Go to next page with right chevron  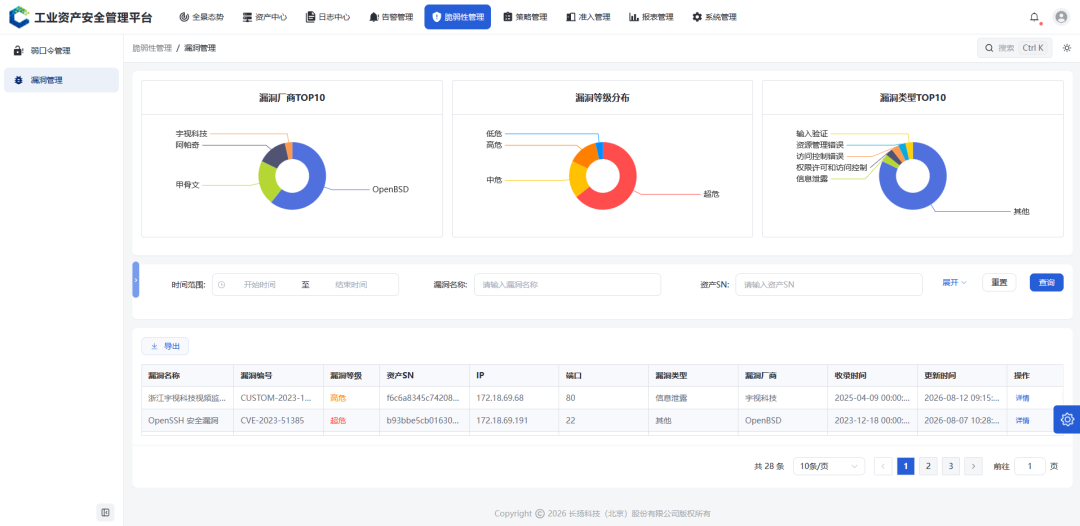pyautogui.click(x=973, y=466)
